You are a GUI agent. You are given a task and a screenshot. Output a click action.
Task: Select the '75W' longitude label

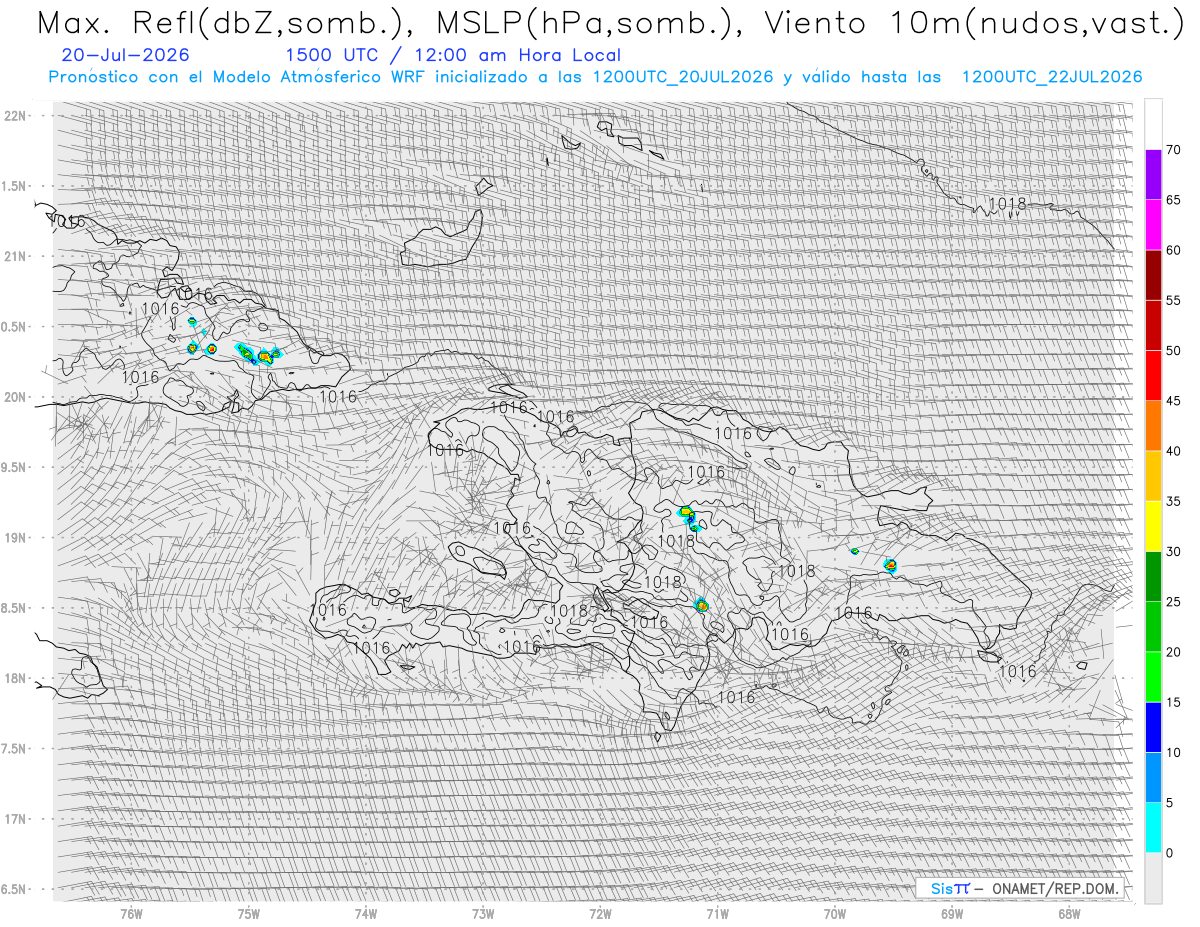point(249,913)
